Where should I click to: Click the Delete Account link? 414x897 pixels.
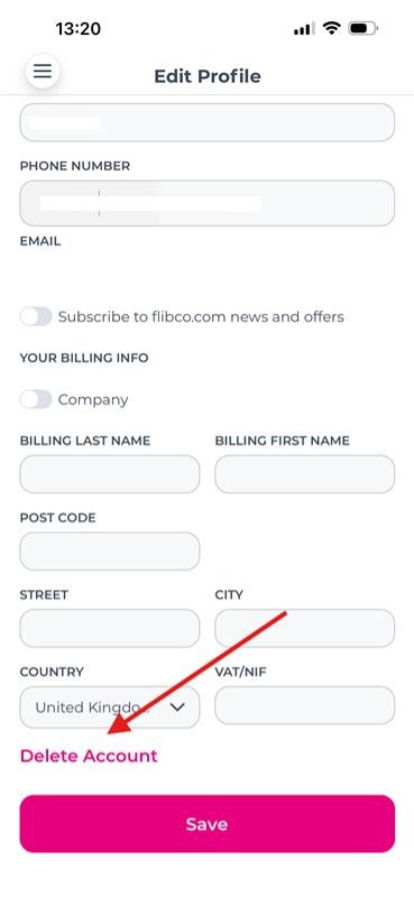[89, 756]
